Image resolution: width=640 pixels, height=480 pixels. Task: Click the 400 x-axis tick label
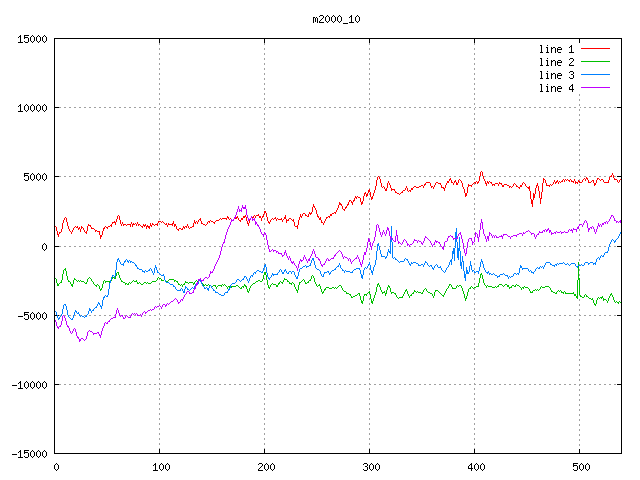[475, 467]
